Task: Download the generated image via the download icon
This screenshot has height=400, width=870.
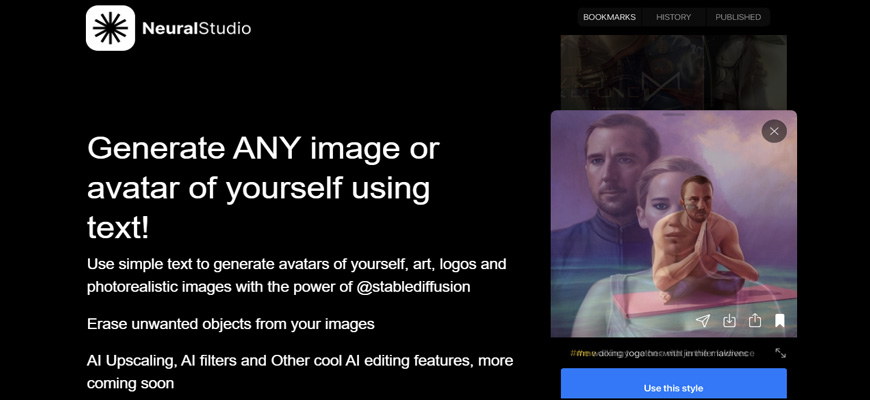Action: [729, 321]
